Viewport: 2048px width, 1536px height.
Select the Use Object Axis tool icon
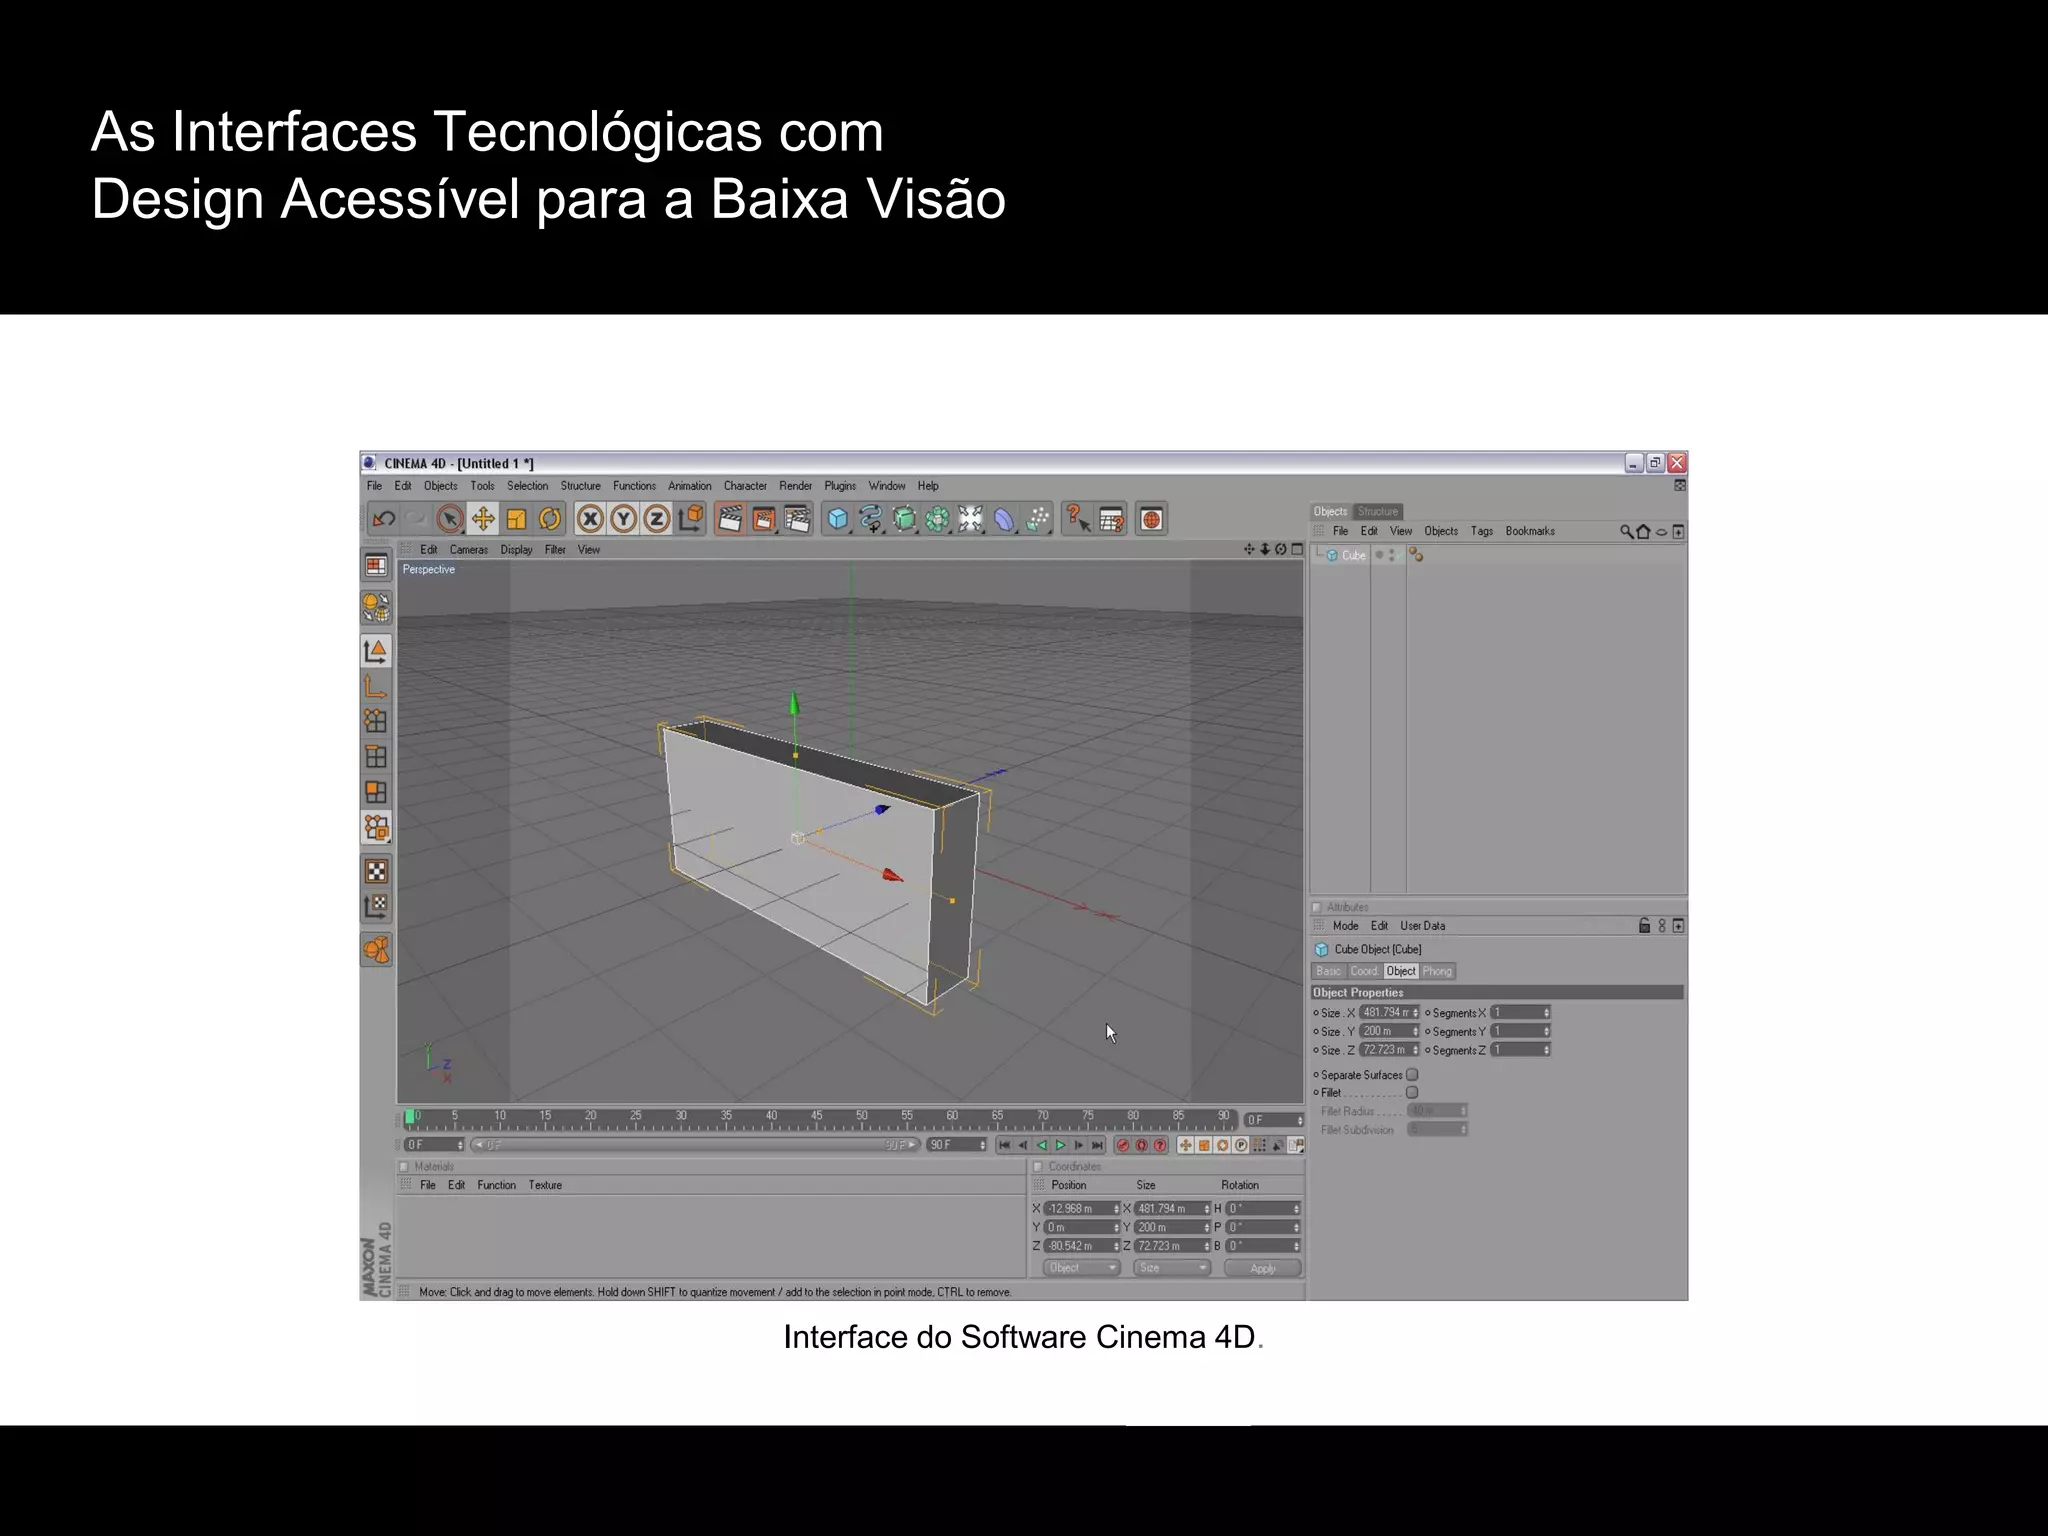[x=376, y=687]
